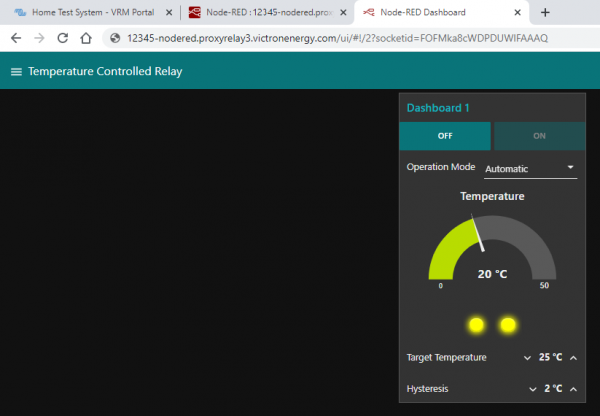Click the right yellow LED indicator

508,325
